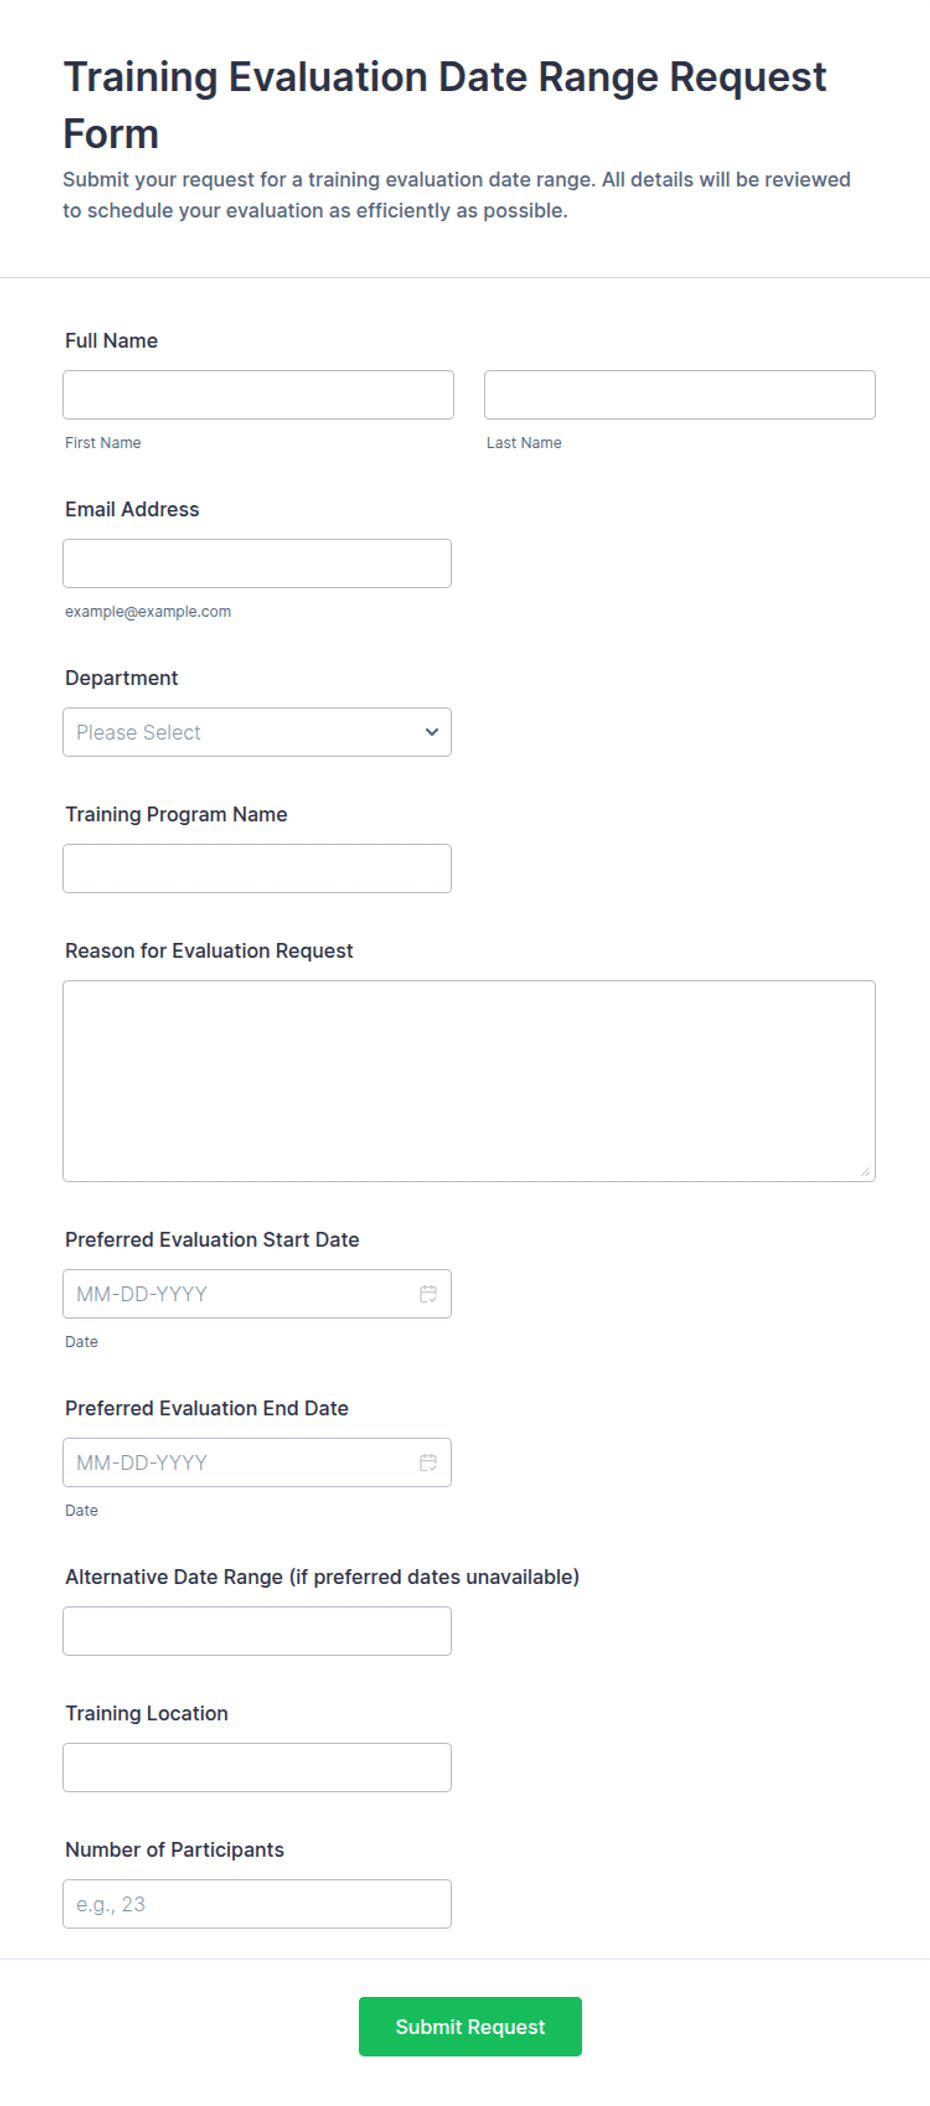Viewport: 930px width, 2106px height.
Task: Grab the textarea resize handle corner
Action: point(866,1172)
